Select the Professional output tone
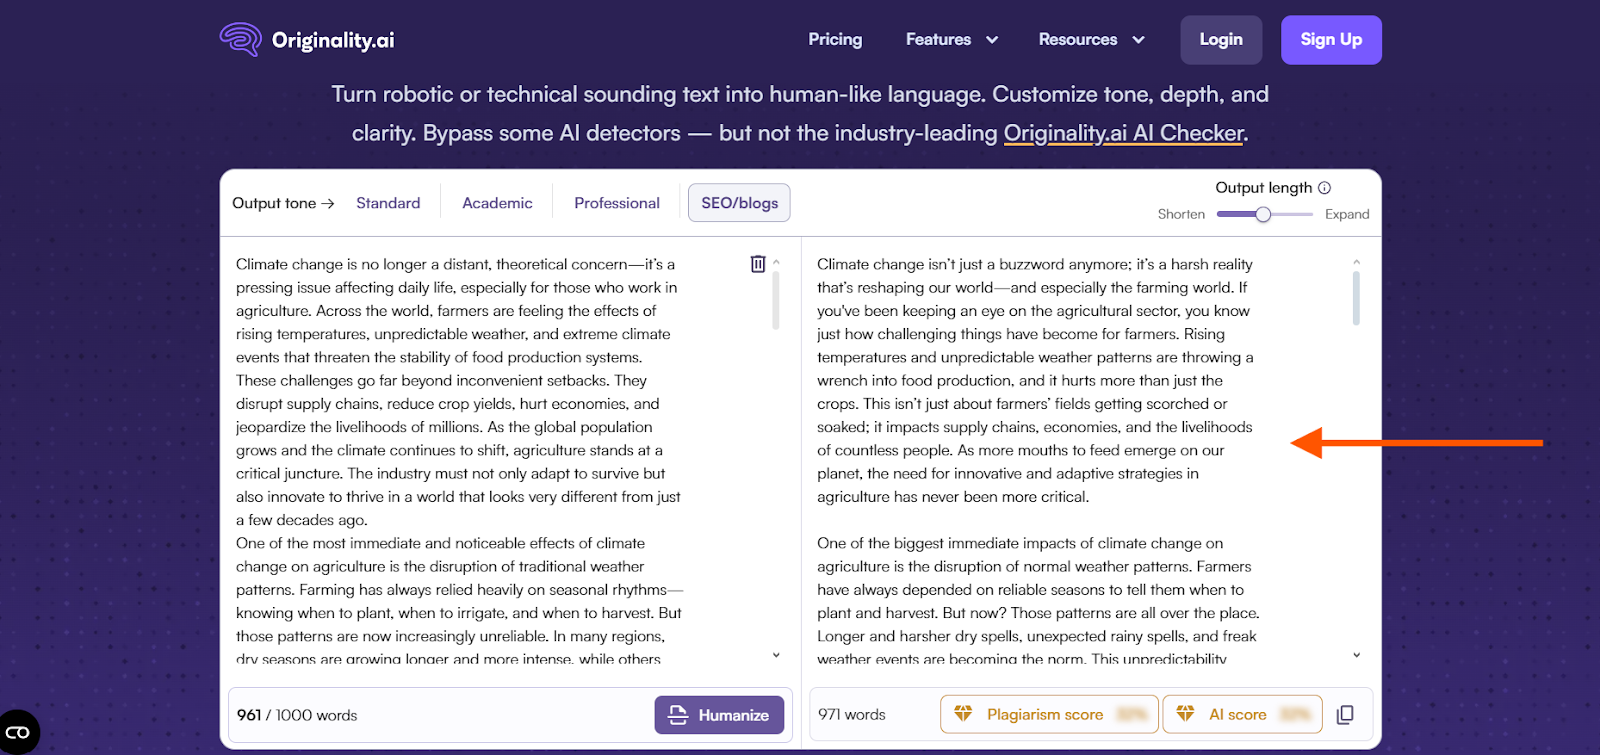This screenshot has height=755, width=1600. (x=617, y=203)
